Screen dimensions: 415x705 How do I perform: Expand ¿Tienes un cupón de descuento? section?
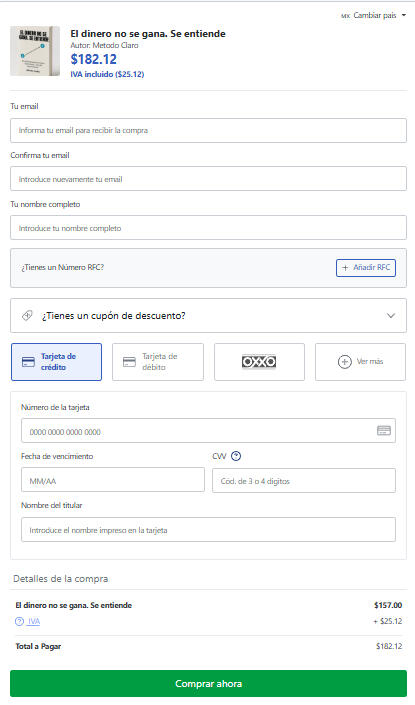tap(208, 316)
